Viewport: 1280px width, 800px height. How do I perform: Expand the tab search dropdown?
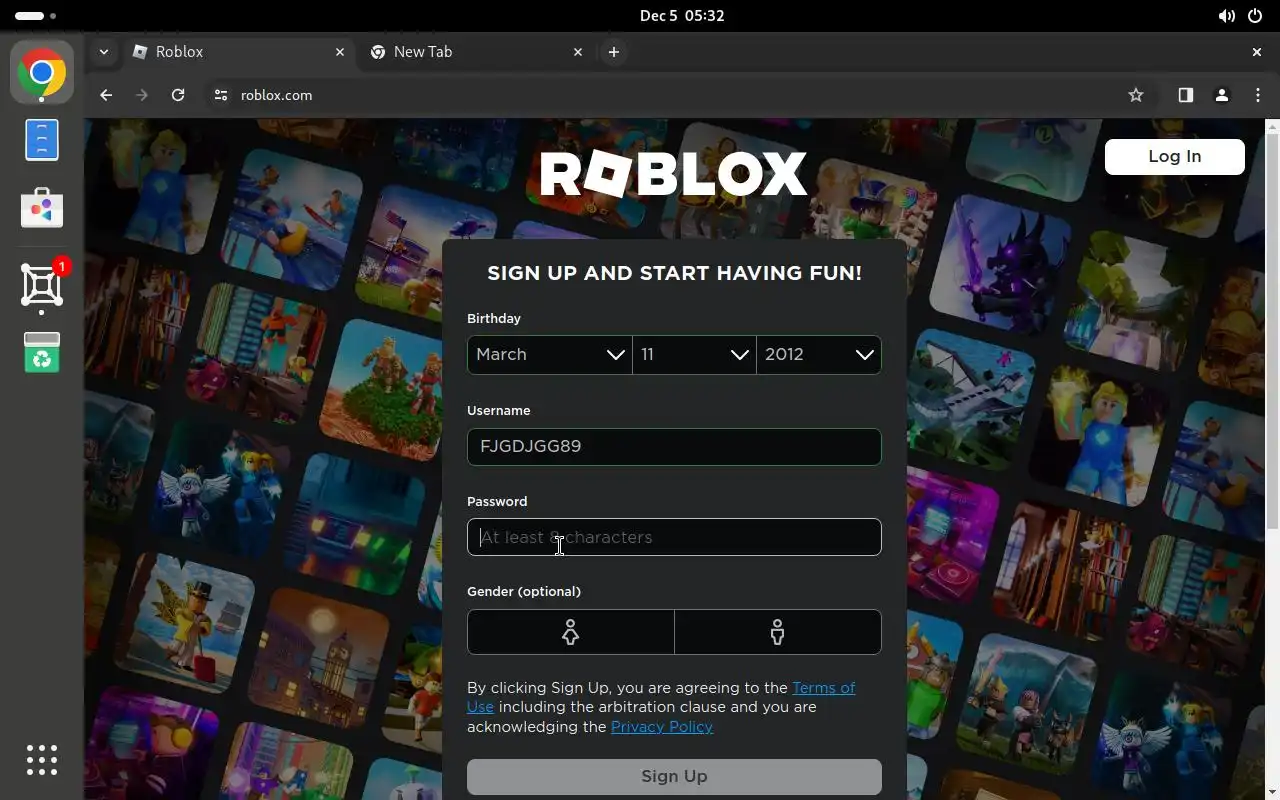(103, 52)
